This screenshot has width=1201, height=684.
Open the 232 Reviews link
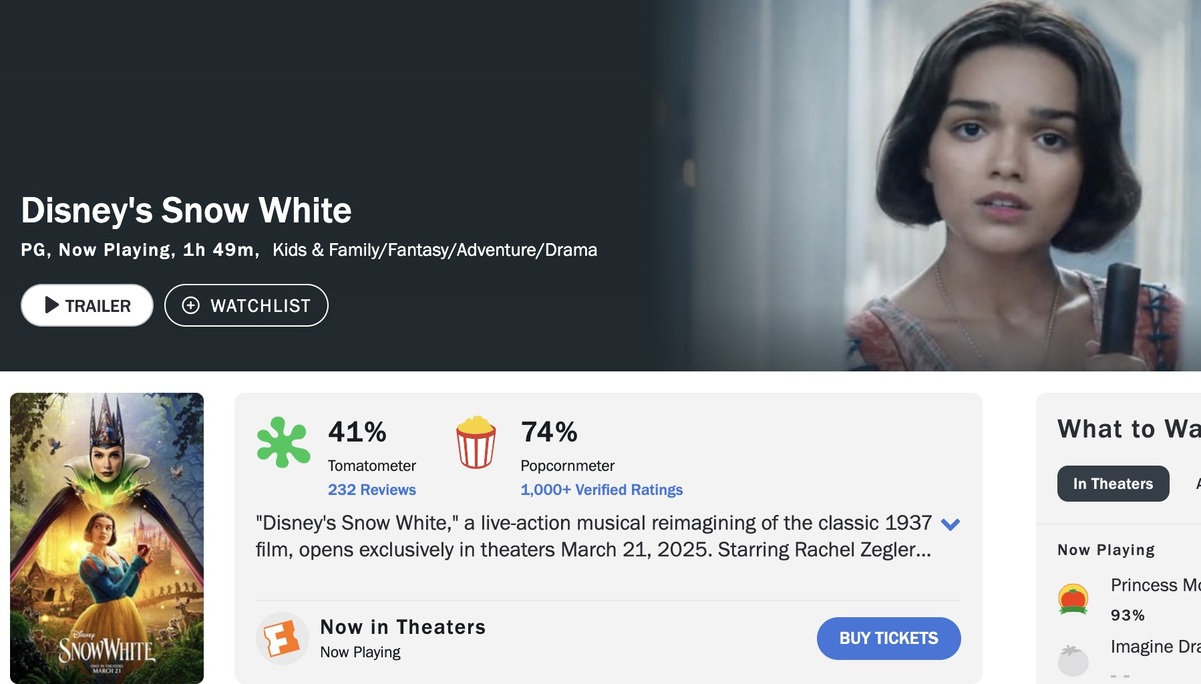(x=372, y=489)
